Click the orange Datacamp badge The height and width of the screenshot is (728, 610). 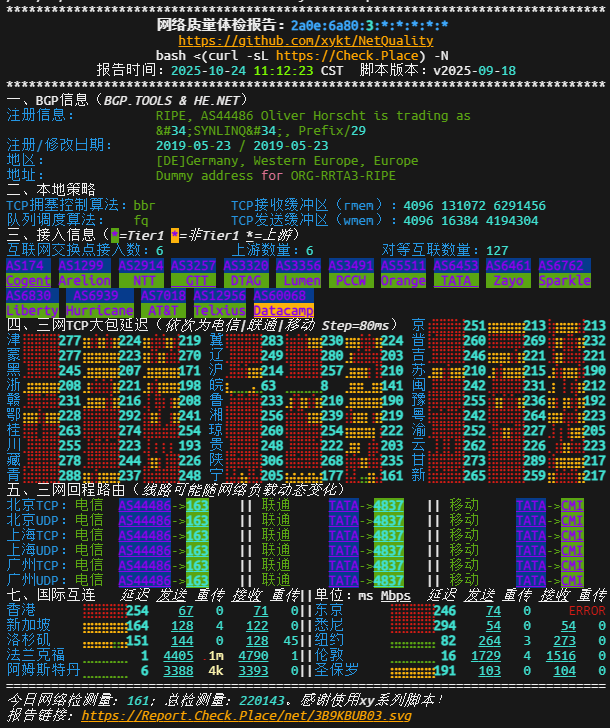coord(283,311)
